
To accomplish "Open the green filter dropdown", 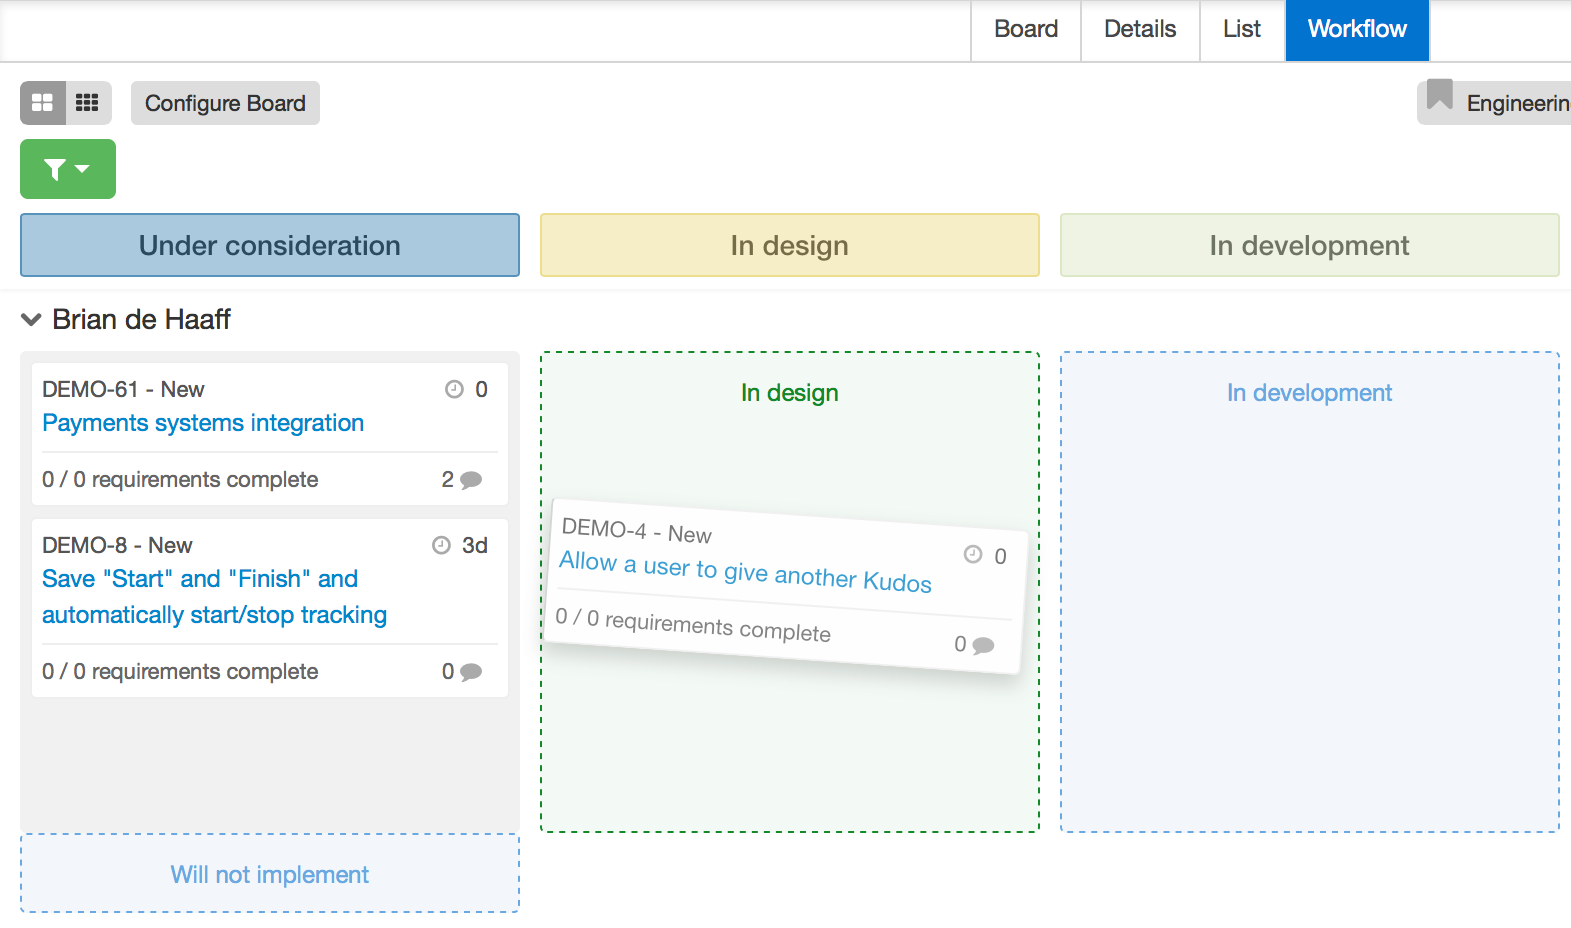I will pyautogui.click(x=68, y=169).
